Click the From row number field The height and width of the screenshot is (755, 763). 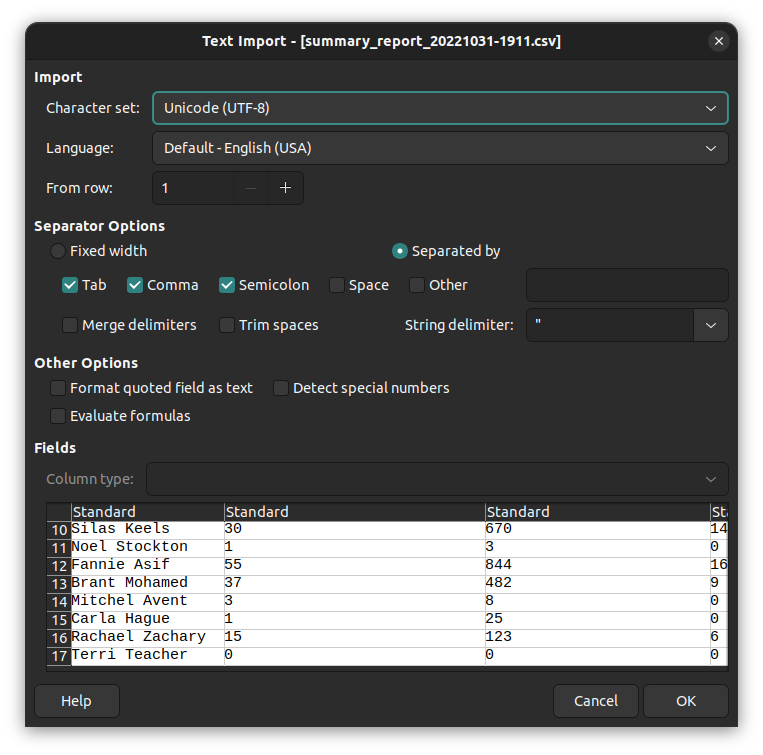tap(193, 188)
